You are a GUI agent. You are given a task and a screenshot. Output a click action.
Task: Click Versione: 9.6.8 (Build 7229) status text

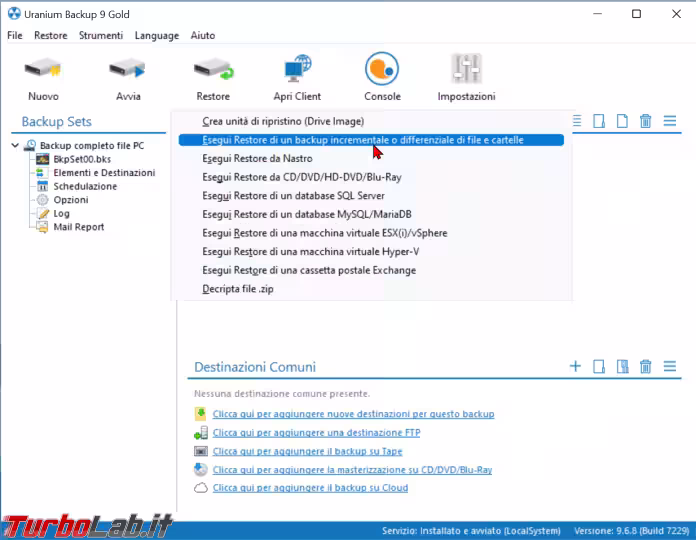click(632, 531)
